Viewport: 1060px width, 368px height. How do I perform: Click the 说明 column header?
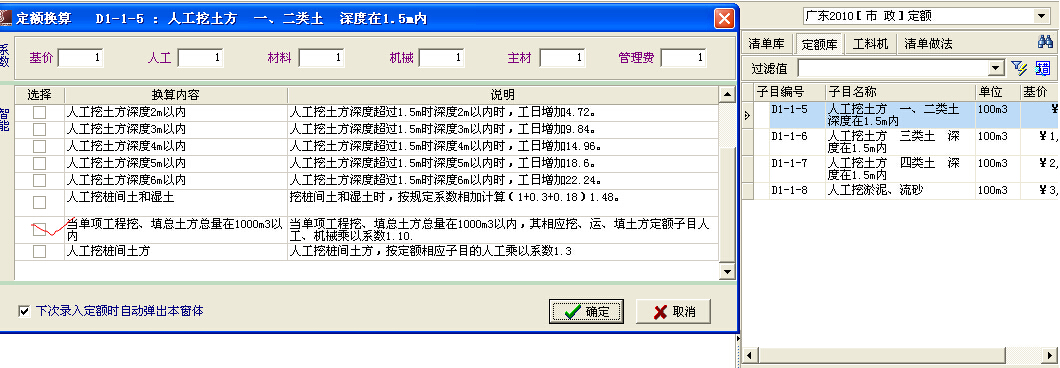(x=503, y=95)
